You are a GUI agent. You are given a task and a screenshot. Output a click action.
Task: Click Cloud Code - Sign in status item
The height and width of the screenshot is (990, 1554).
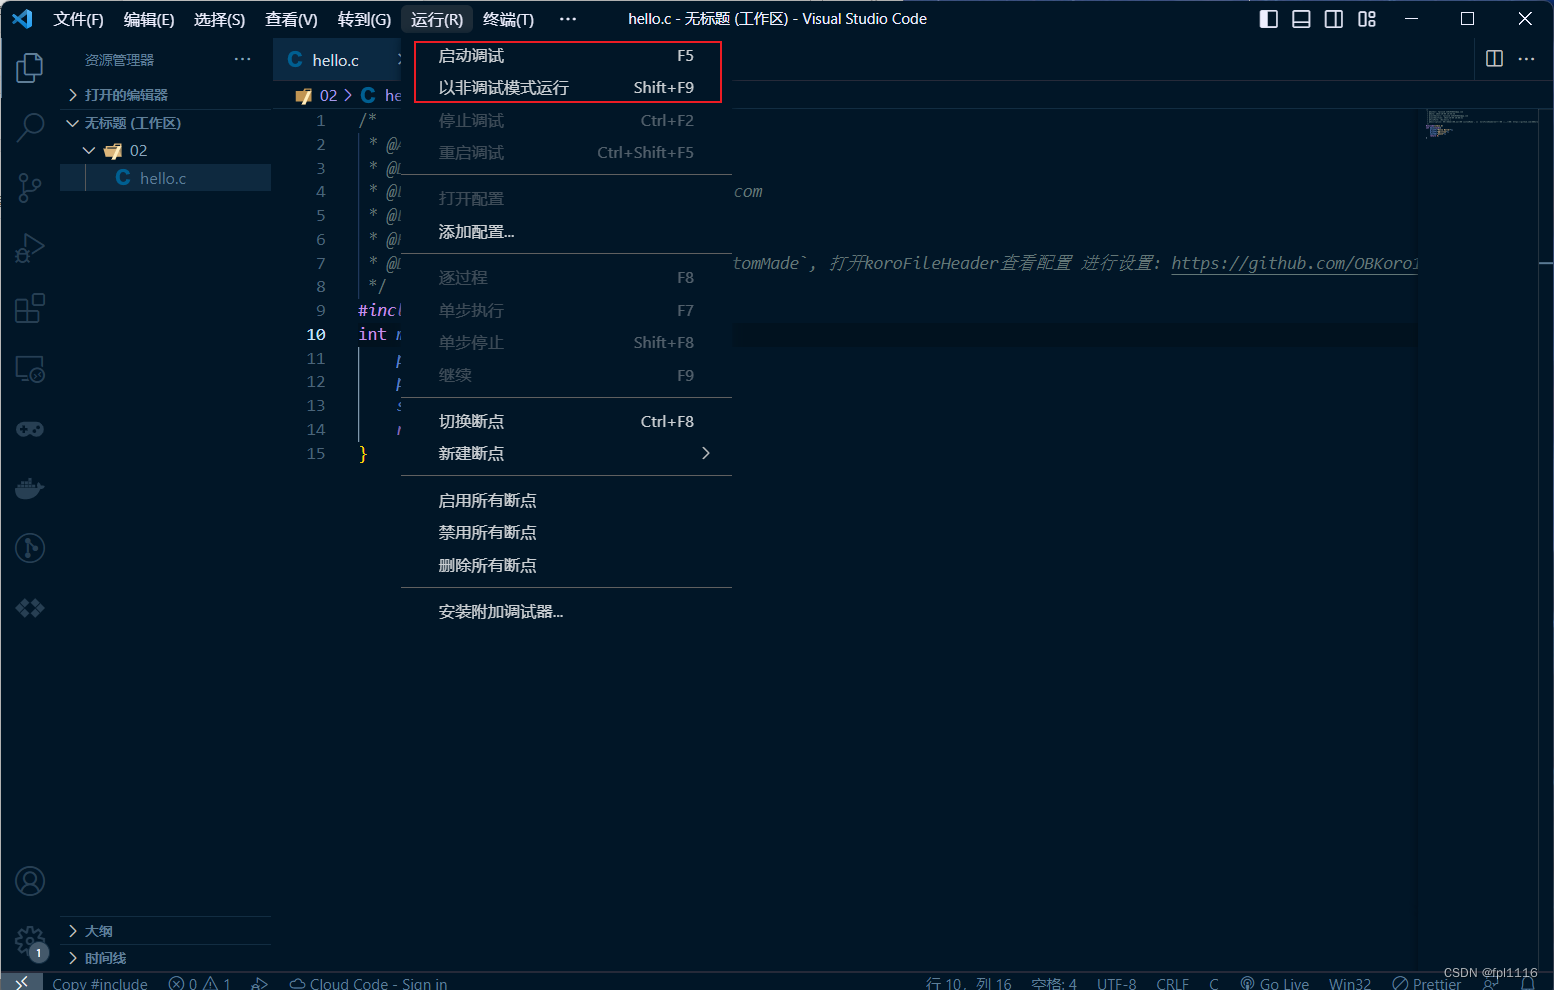[x=368, y=983]
